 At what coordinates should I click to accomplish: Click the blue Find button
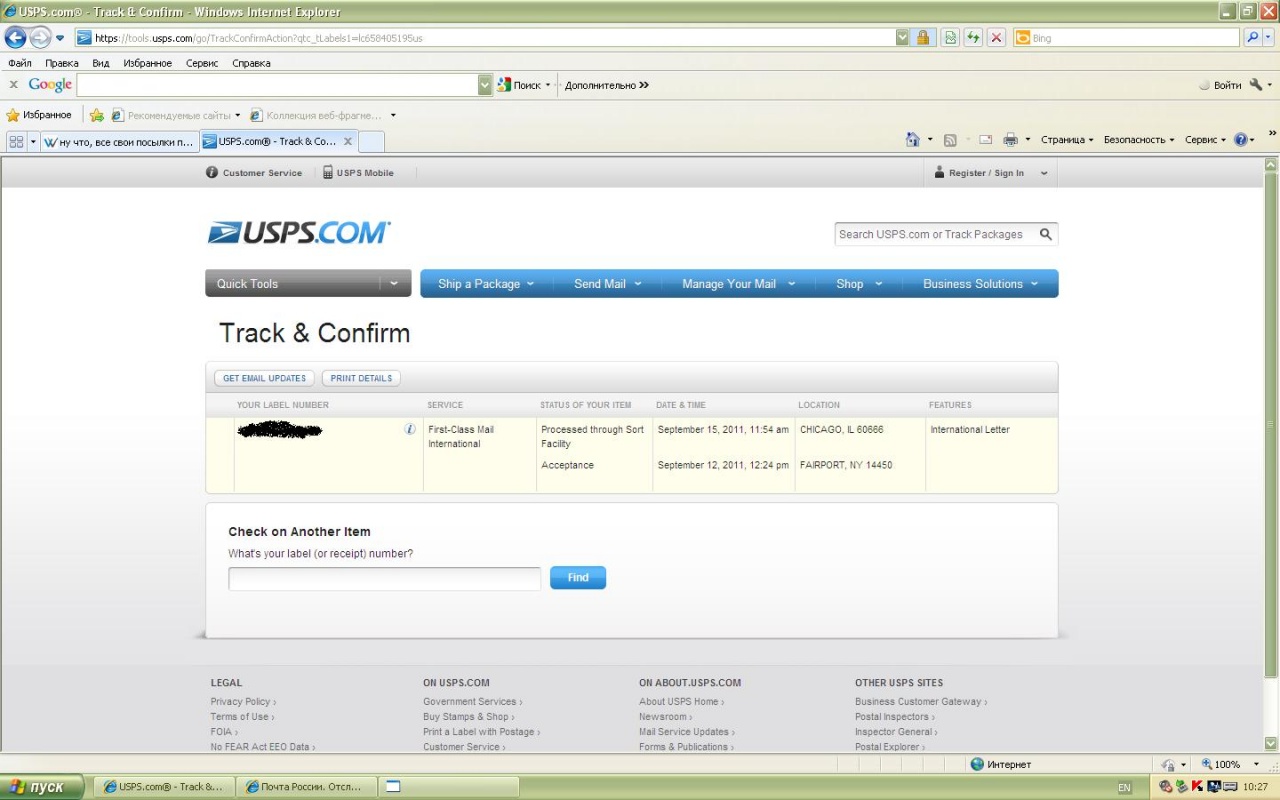(578, 578)
